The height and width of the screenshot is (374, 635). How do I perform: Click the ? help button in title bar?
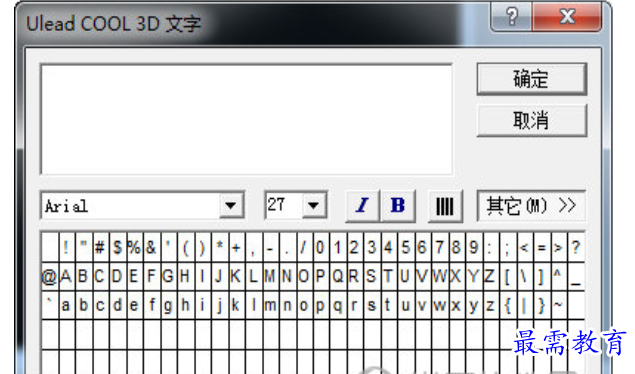point(511,17)
